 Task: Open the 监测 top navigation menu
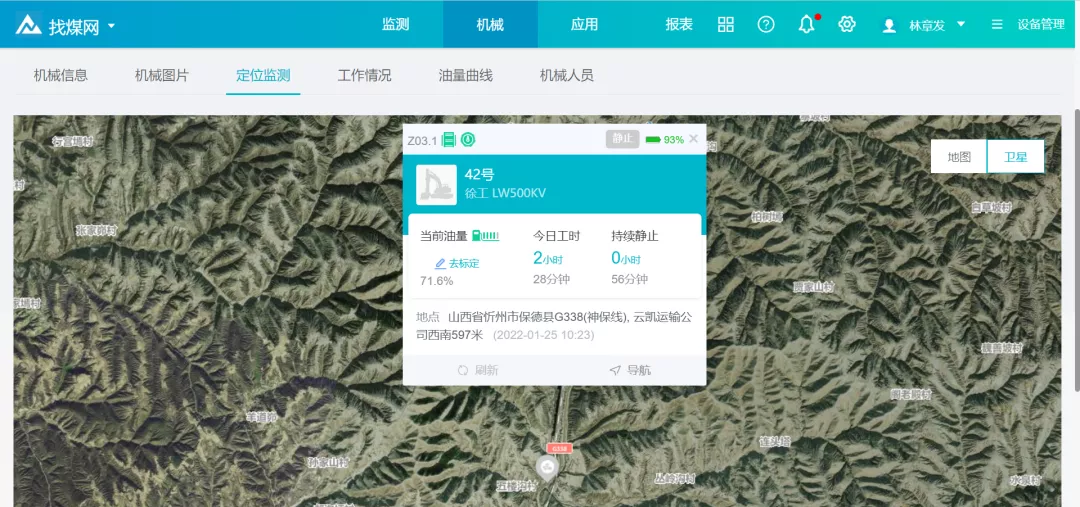tap(396, 24)
